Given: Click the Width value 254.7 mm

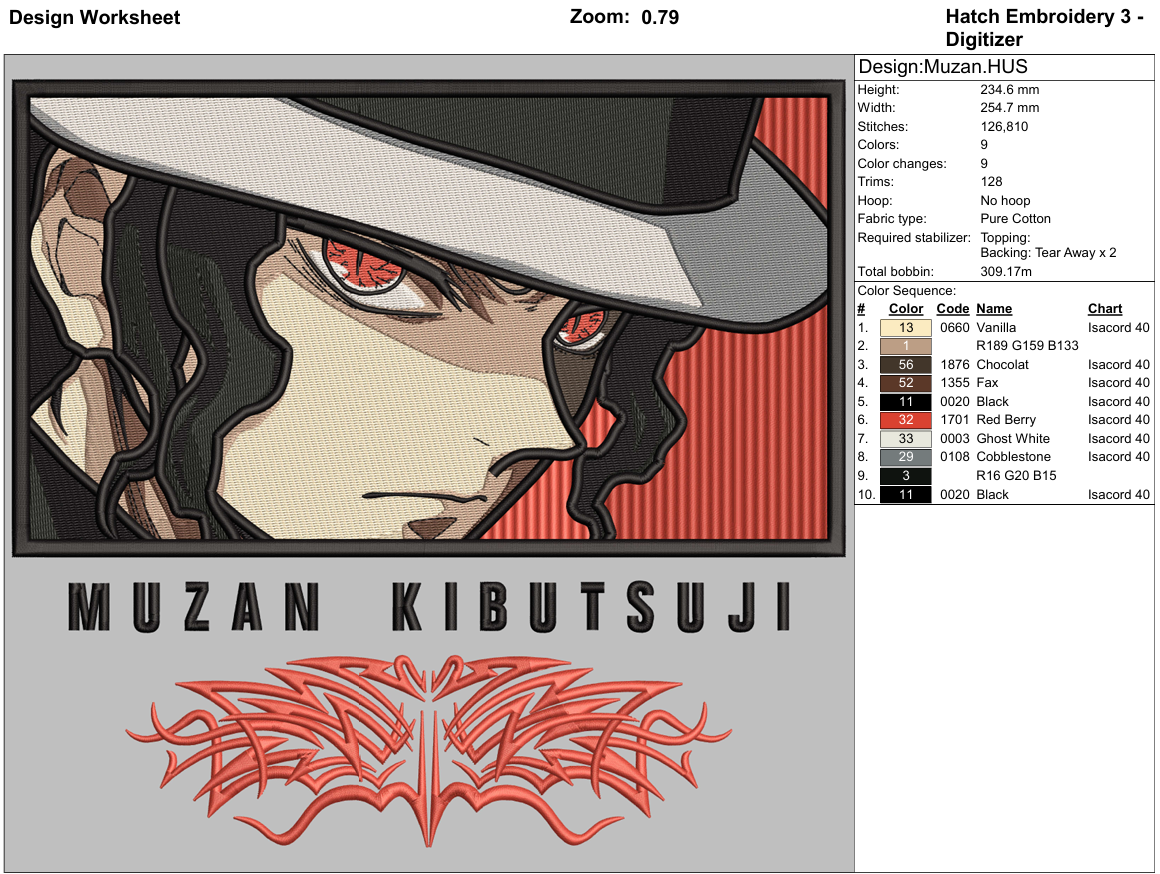Looking at the screenshot, I should 1009,108.
